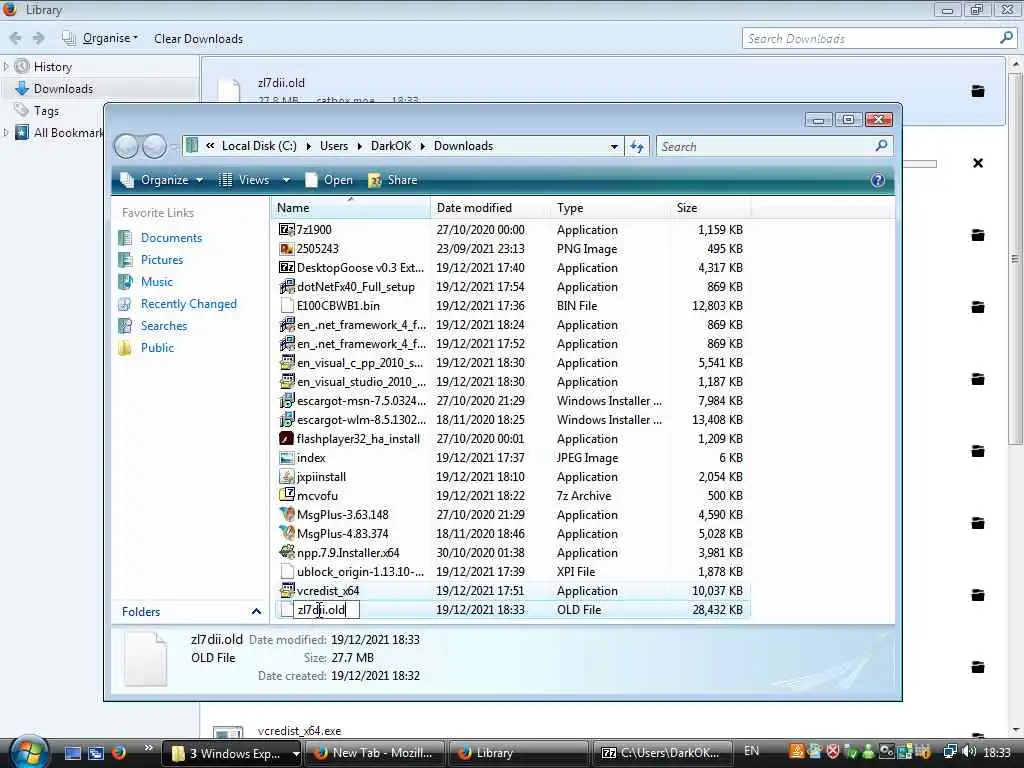Viewport: 1024px width, 768px height.
Task: Click the volume speaker tray icon
Action: [x=969, y=752]
